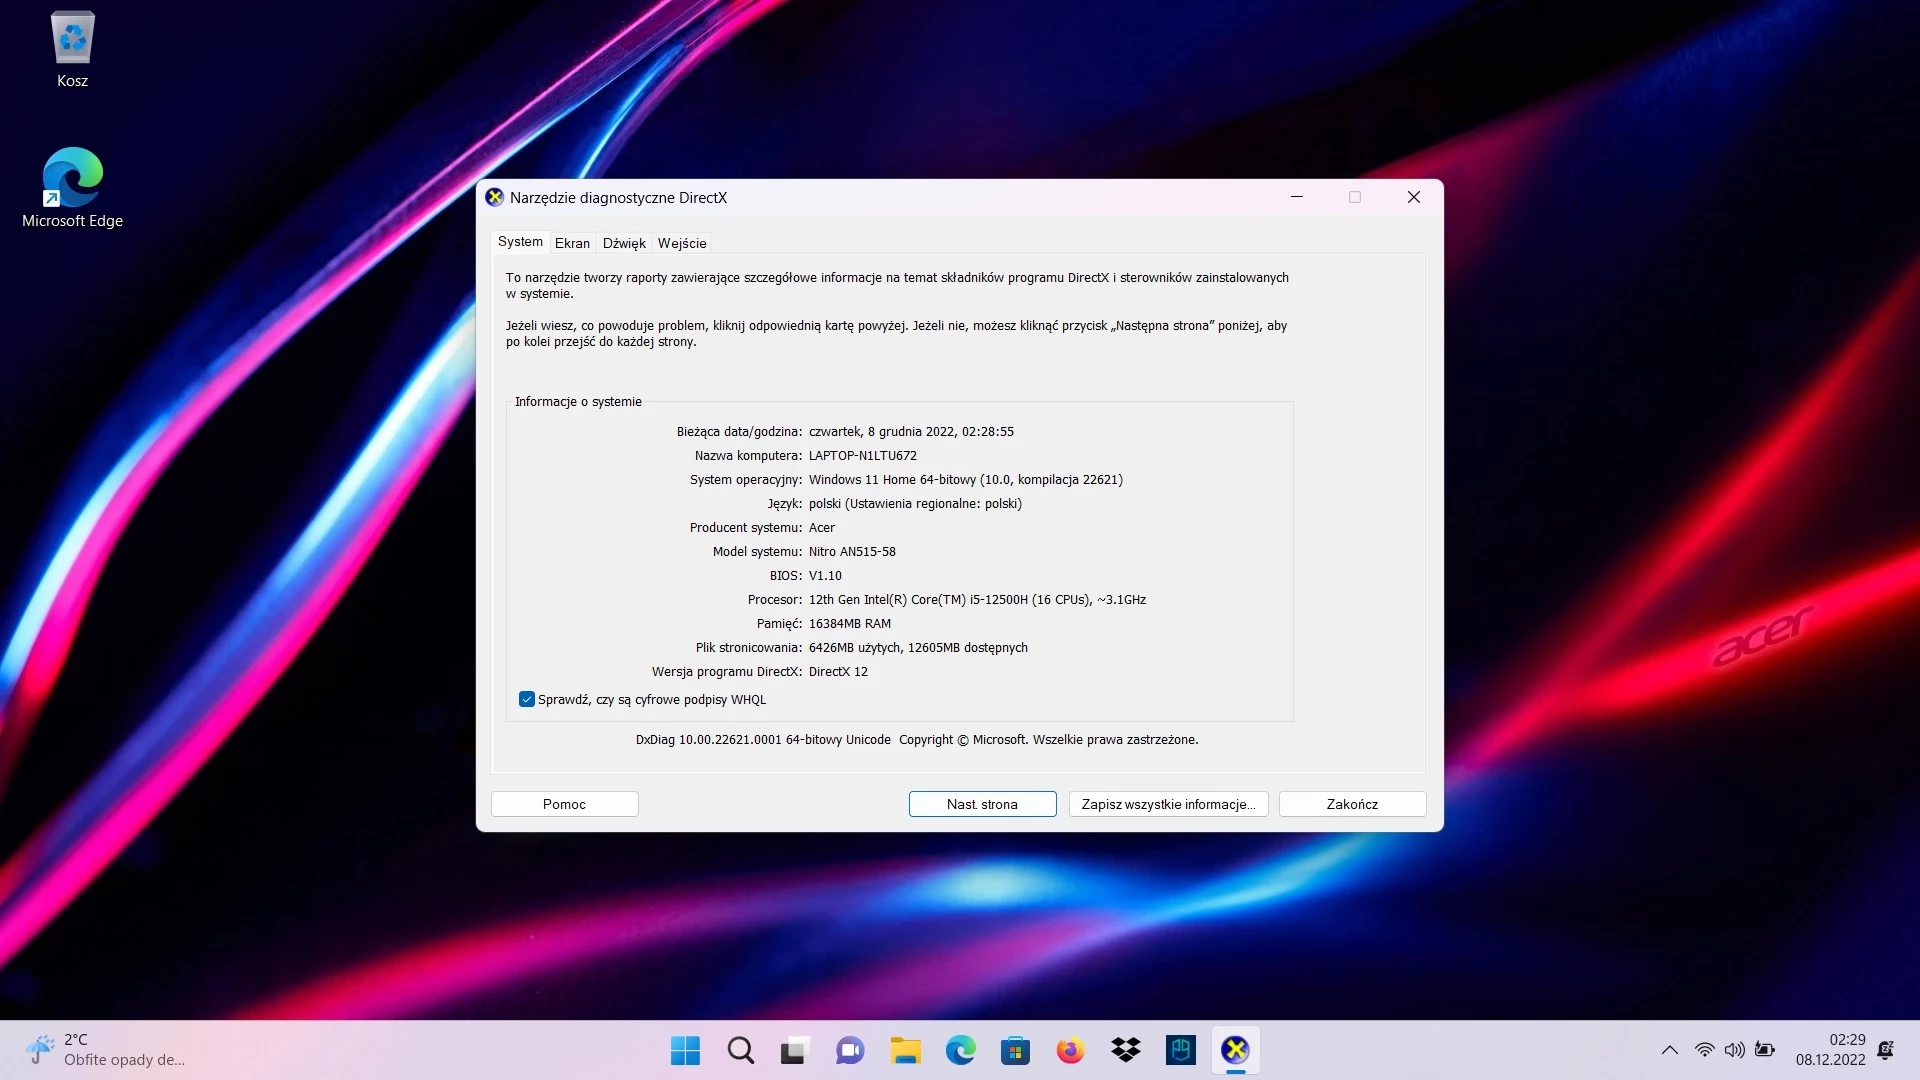Switch to the Dźwięk tab
Screen dimensions: 1920x1080
point(624,243)
